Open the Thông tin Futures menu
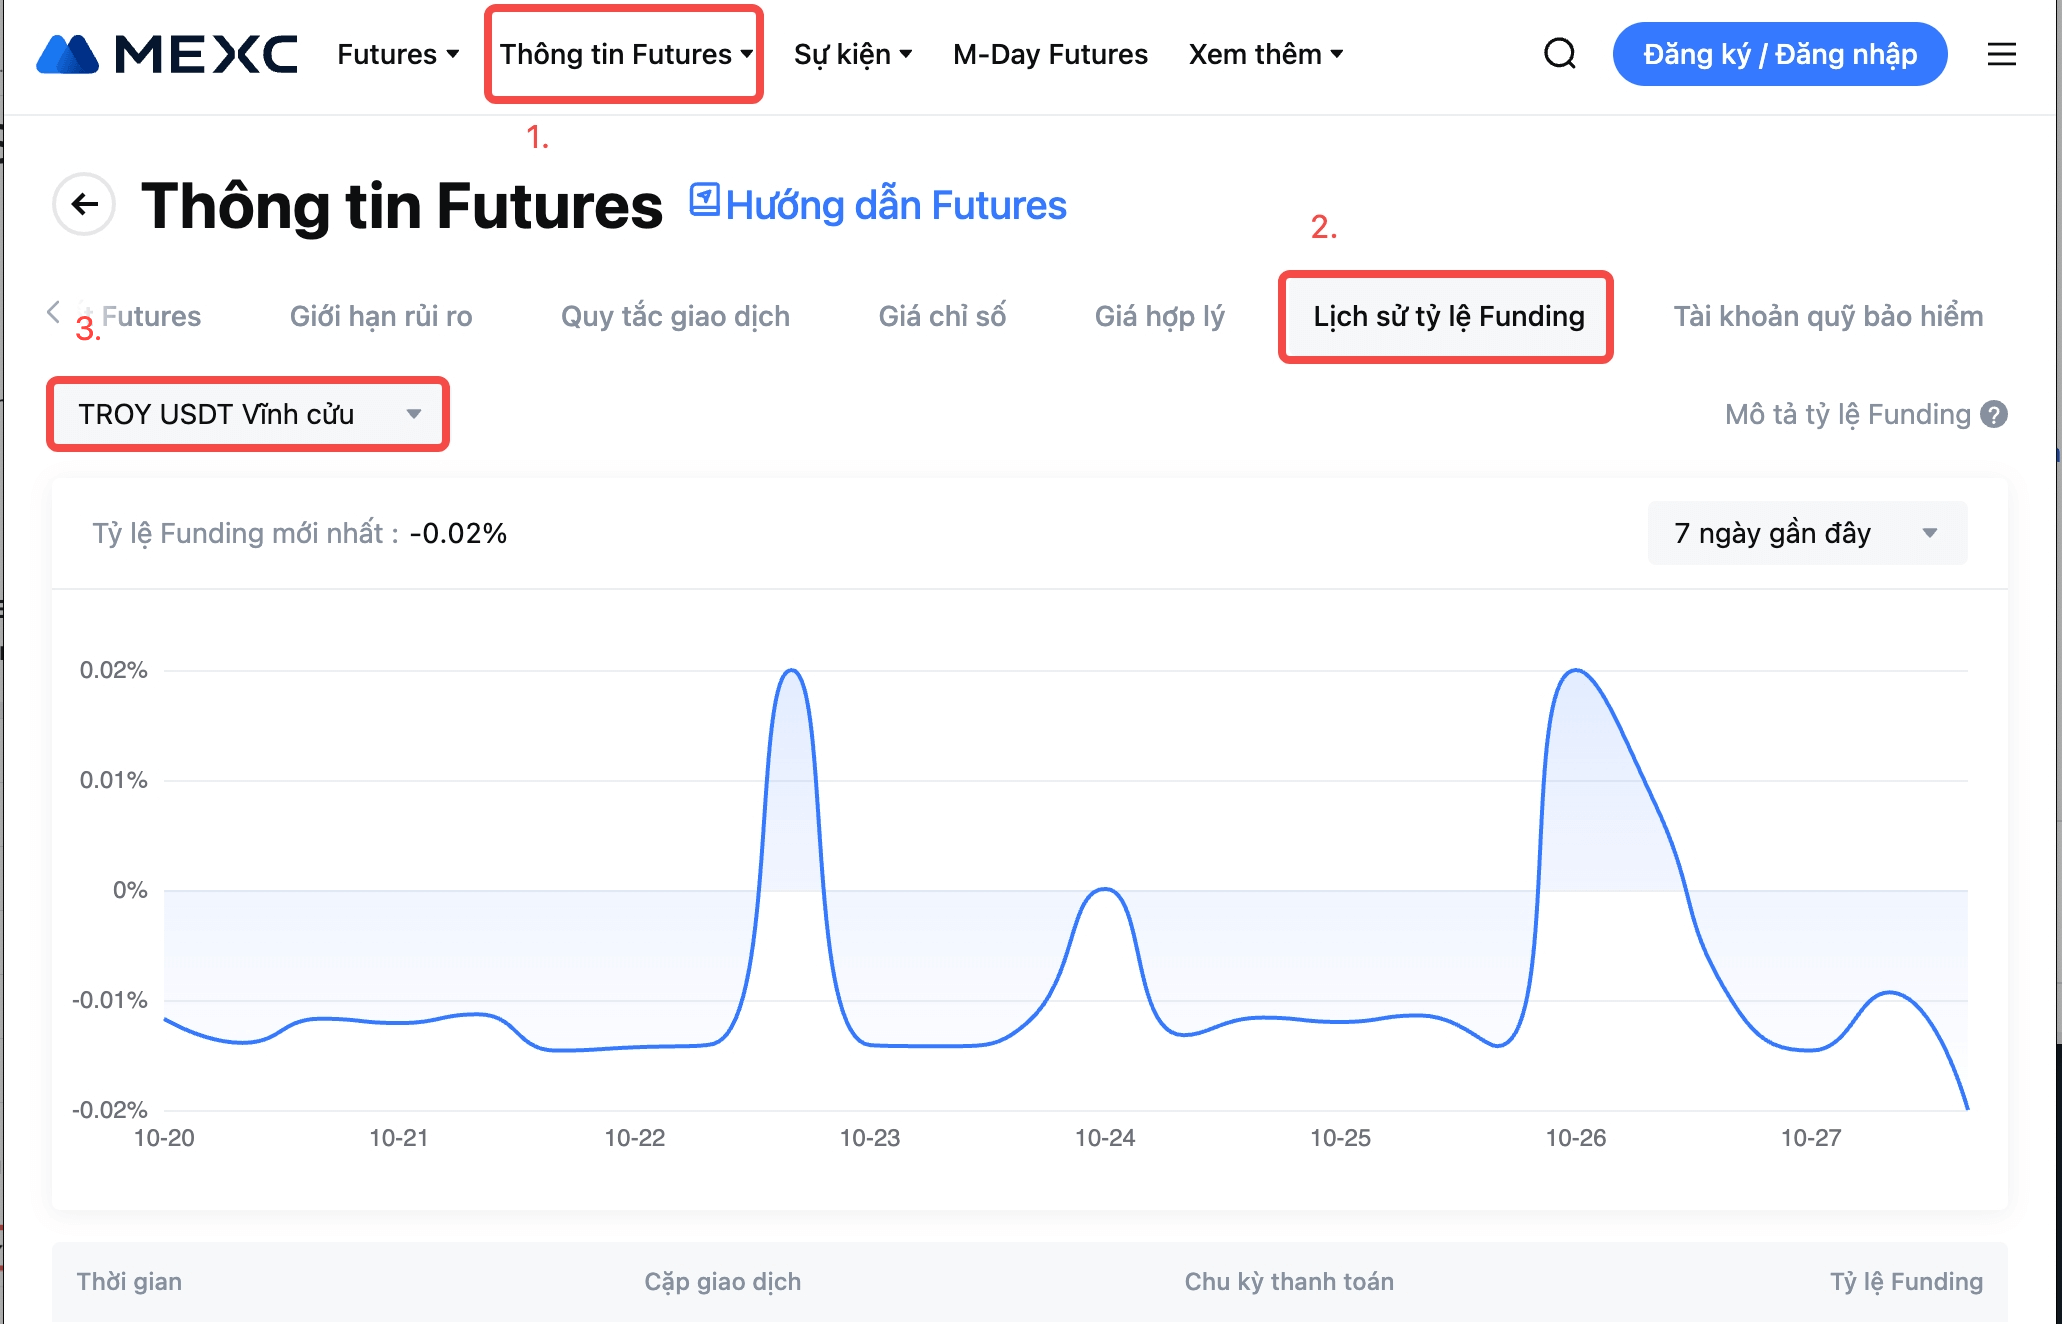 (x=625, y=54)
